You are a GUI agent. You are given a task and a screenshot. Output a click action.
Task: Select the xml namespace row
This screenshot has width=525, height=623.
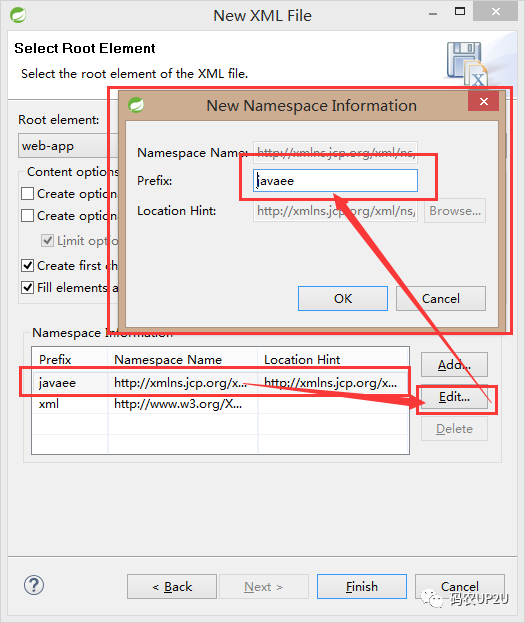[x=220, y=404]
